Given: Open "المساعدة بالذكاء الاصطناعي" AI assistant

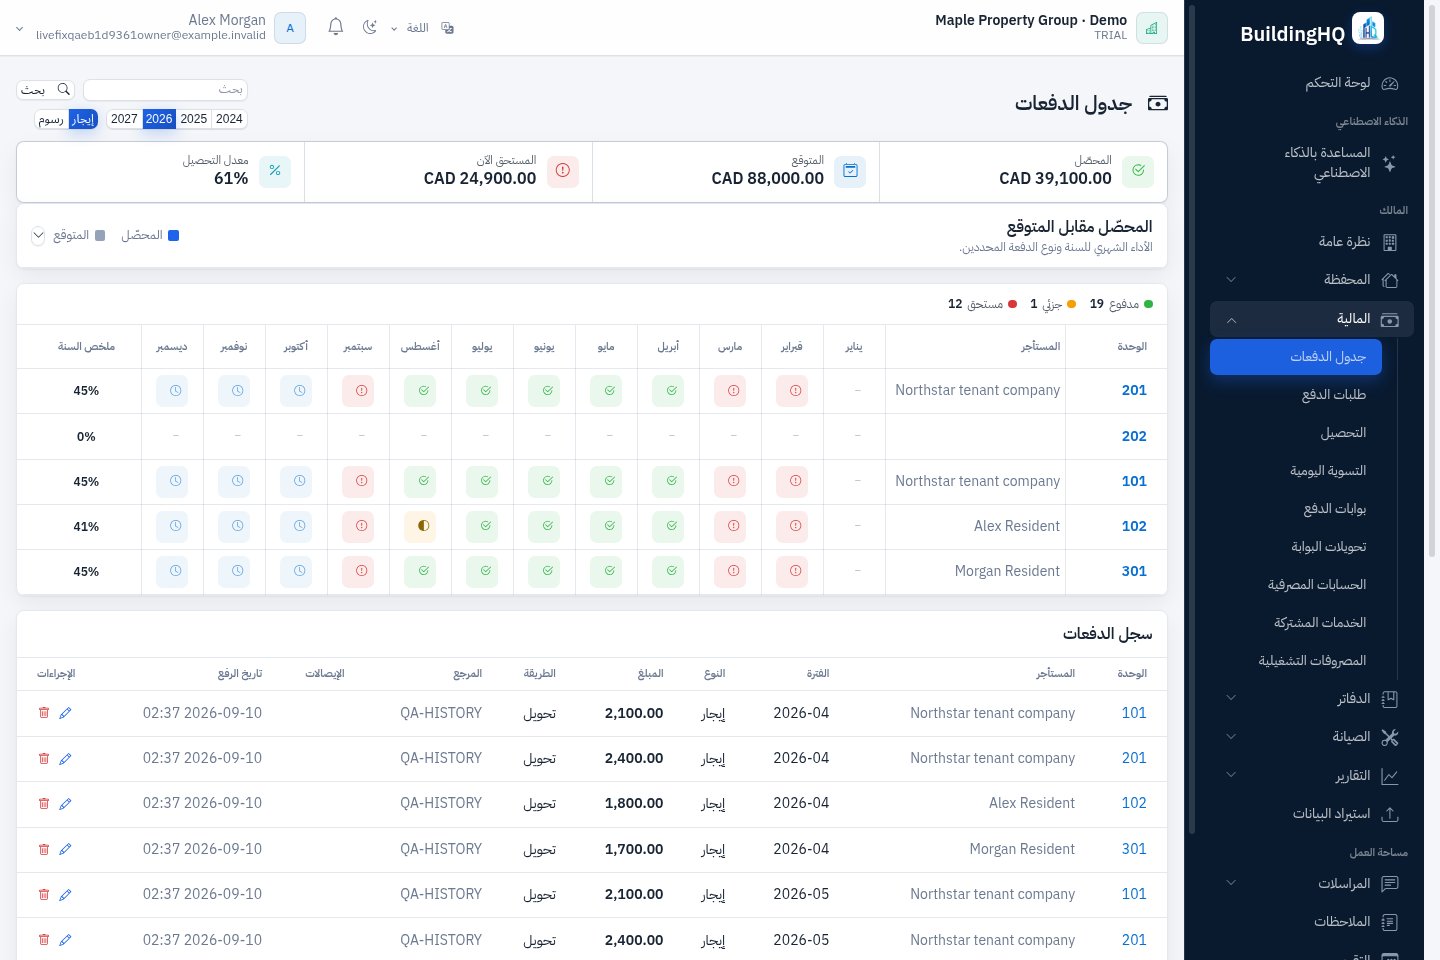Looking at the screenshot, I should [1311, 163].
